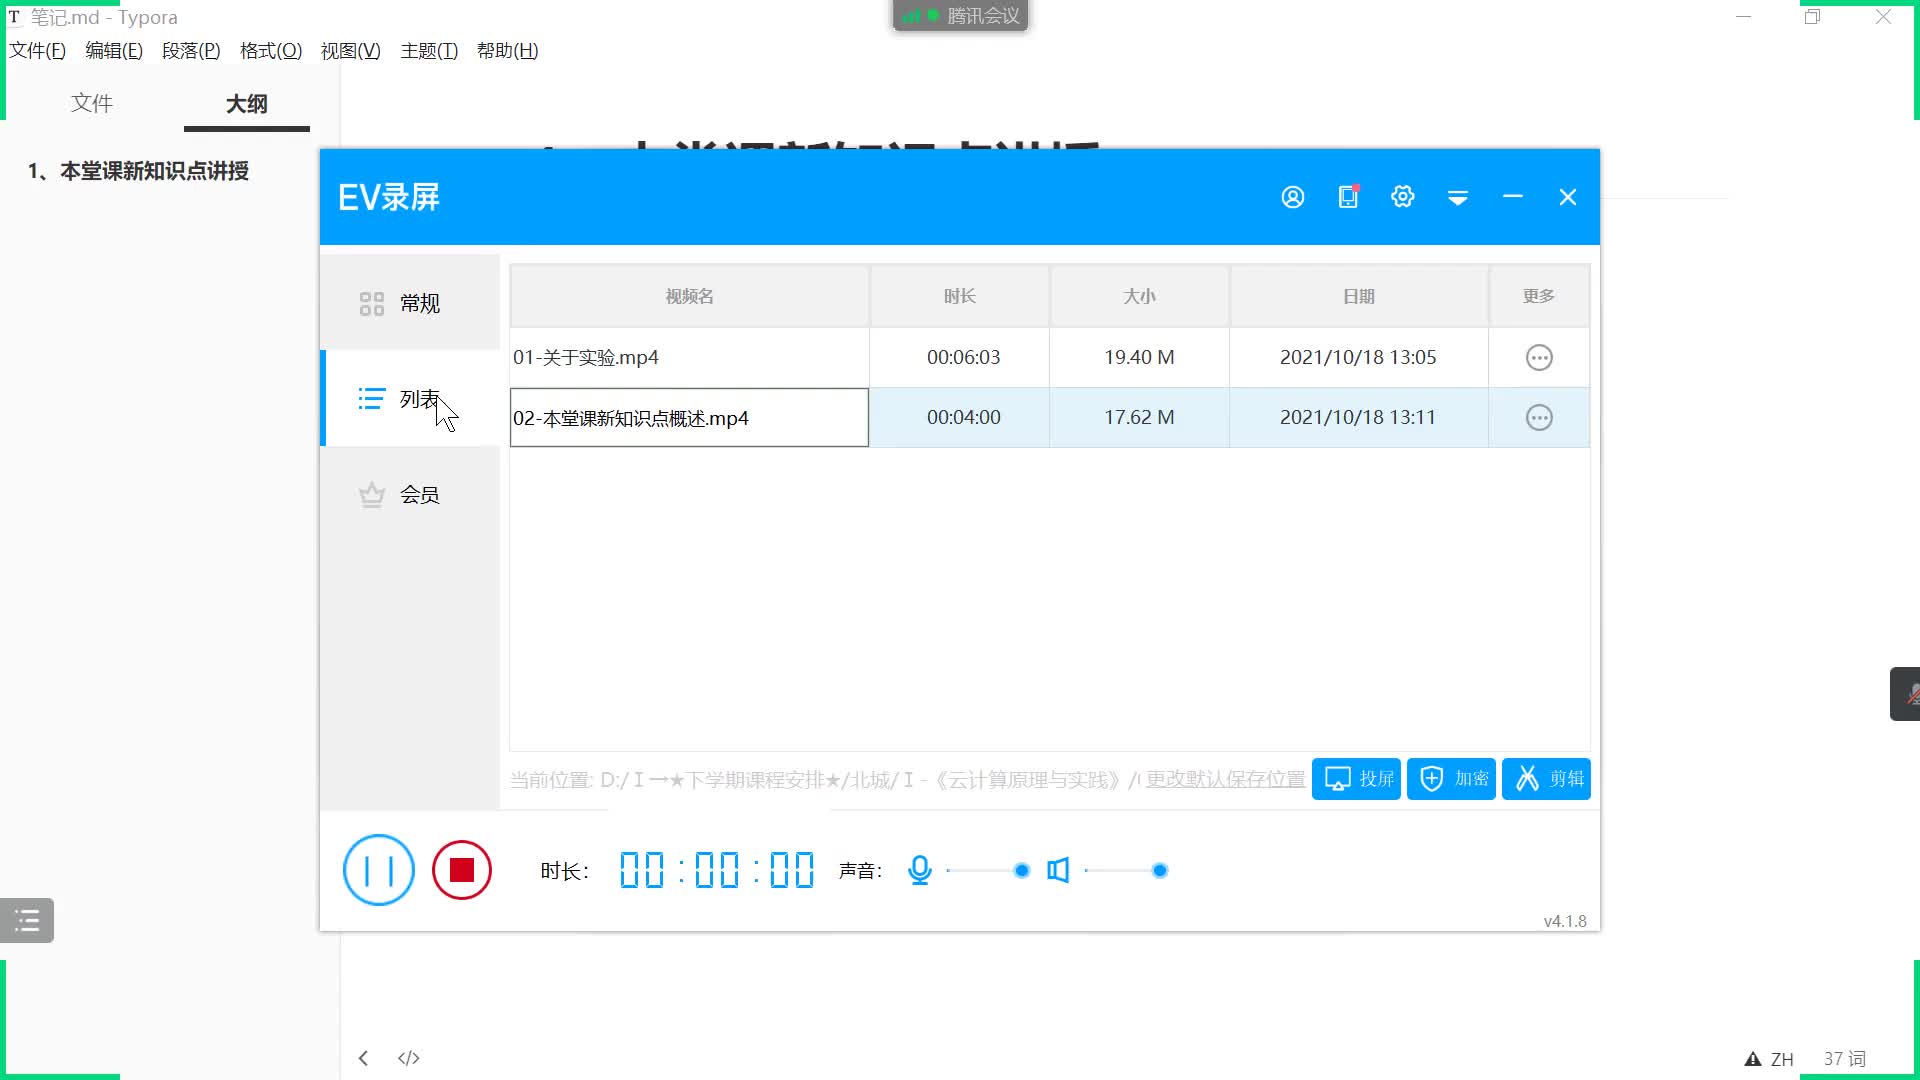Open more options for 01-关于实验.mp4

pos(1539,357)
